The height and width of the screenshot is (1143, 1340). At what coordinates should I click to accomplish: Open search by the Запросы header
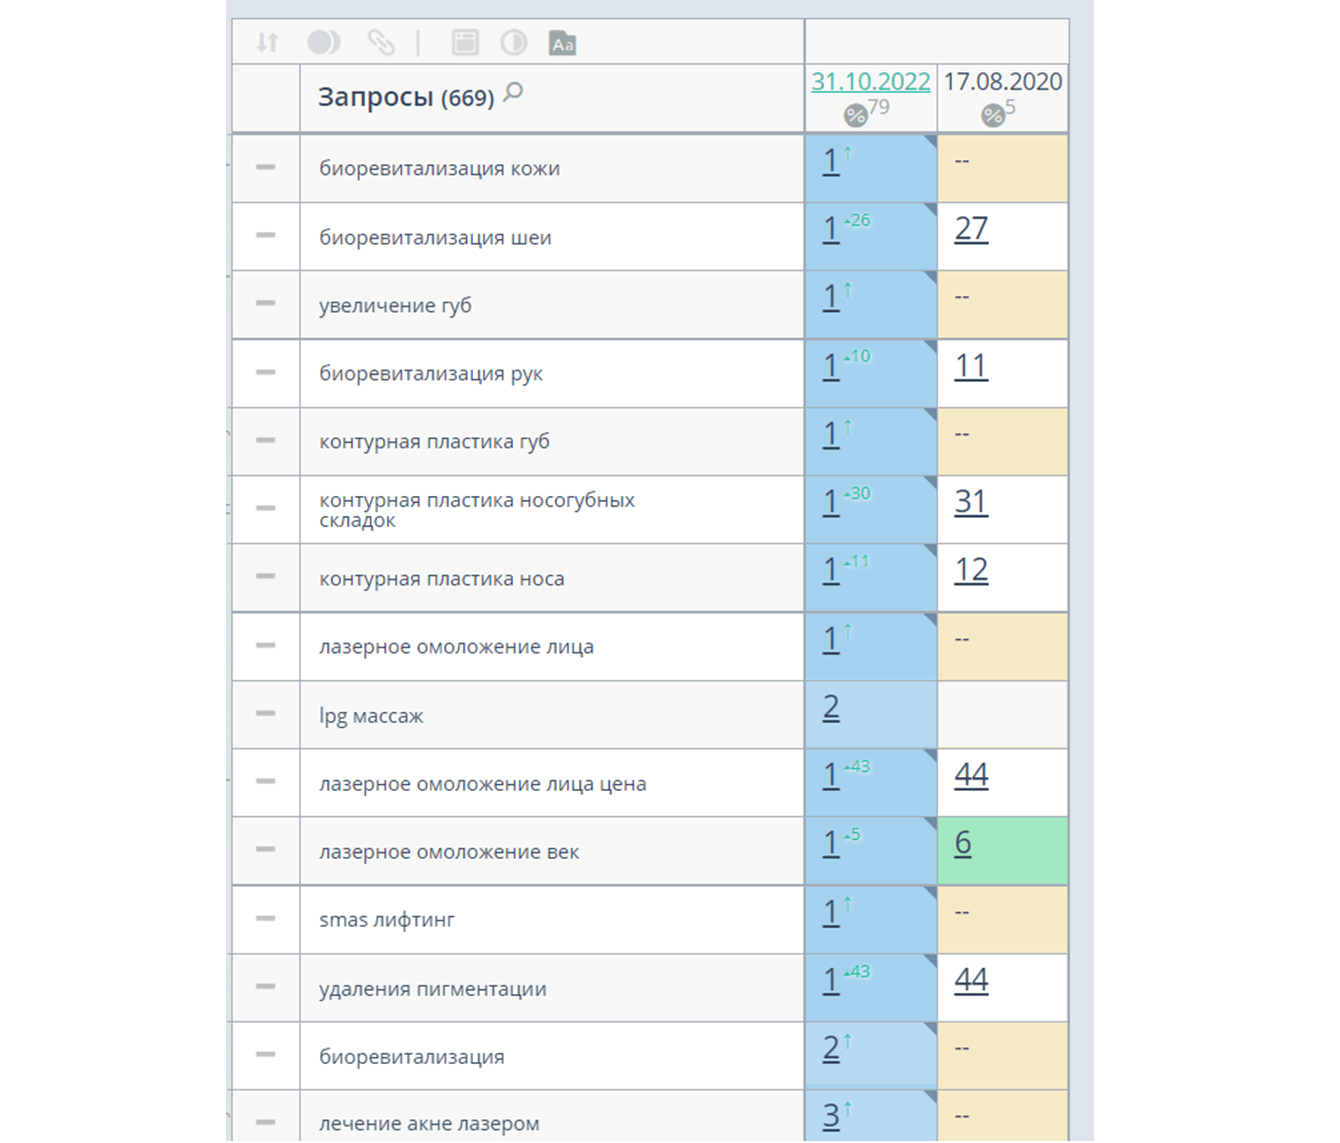[x=514, y=93]
